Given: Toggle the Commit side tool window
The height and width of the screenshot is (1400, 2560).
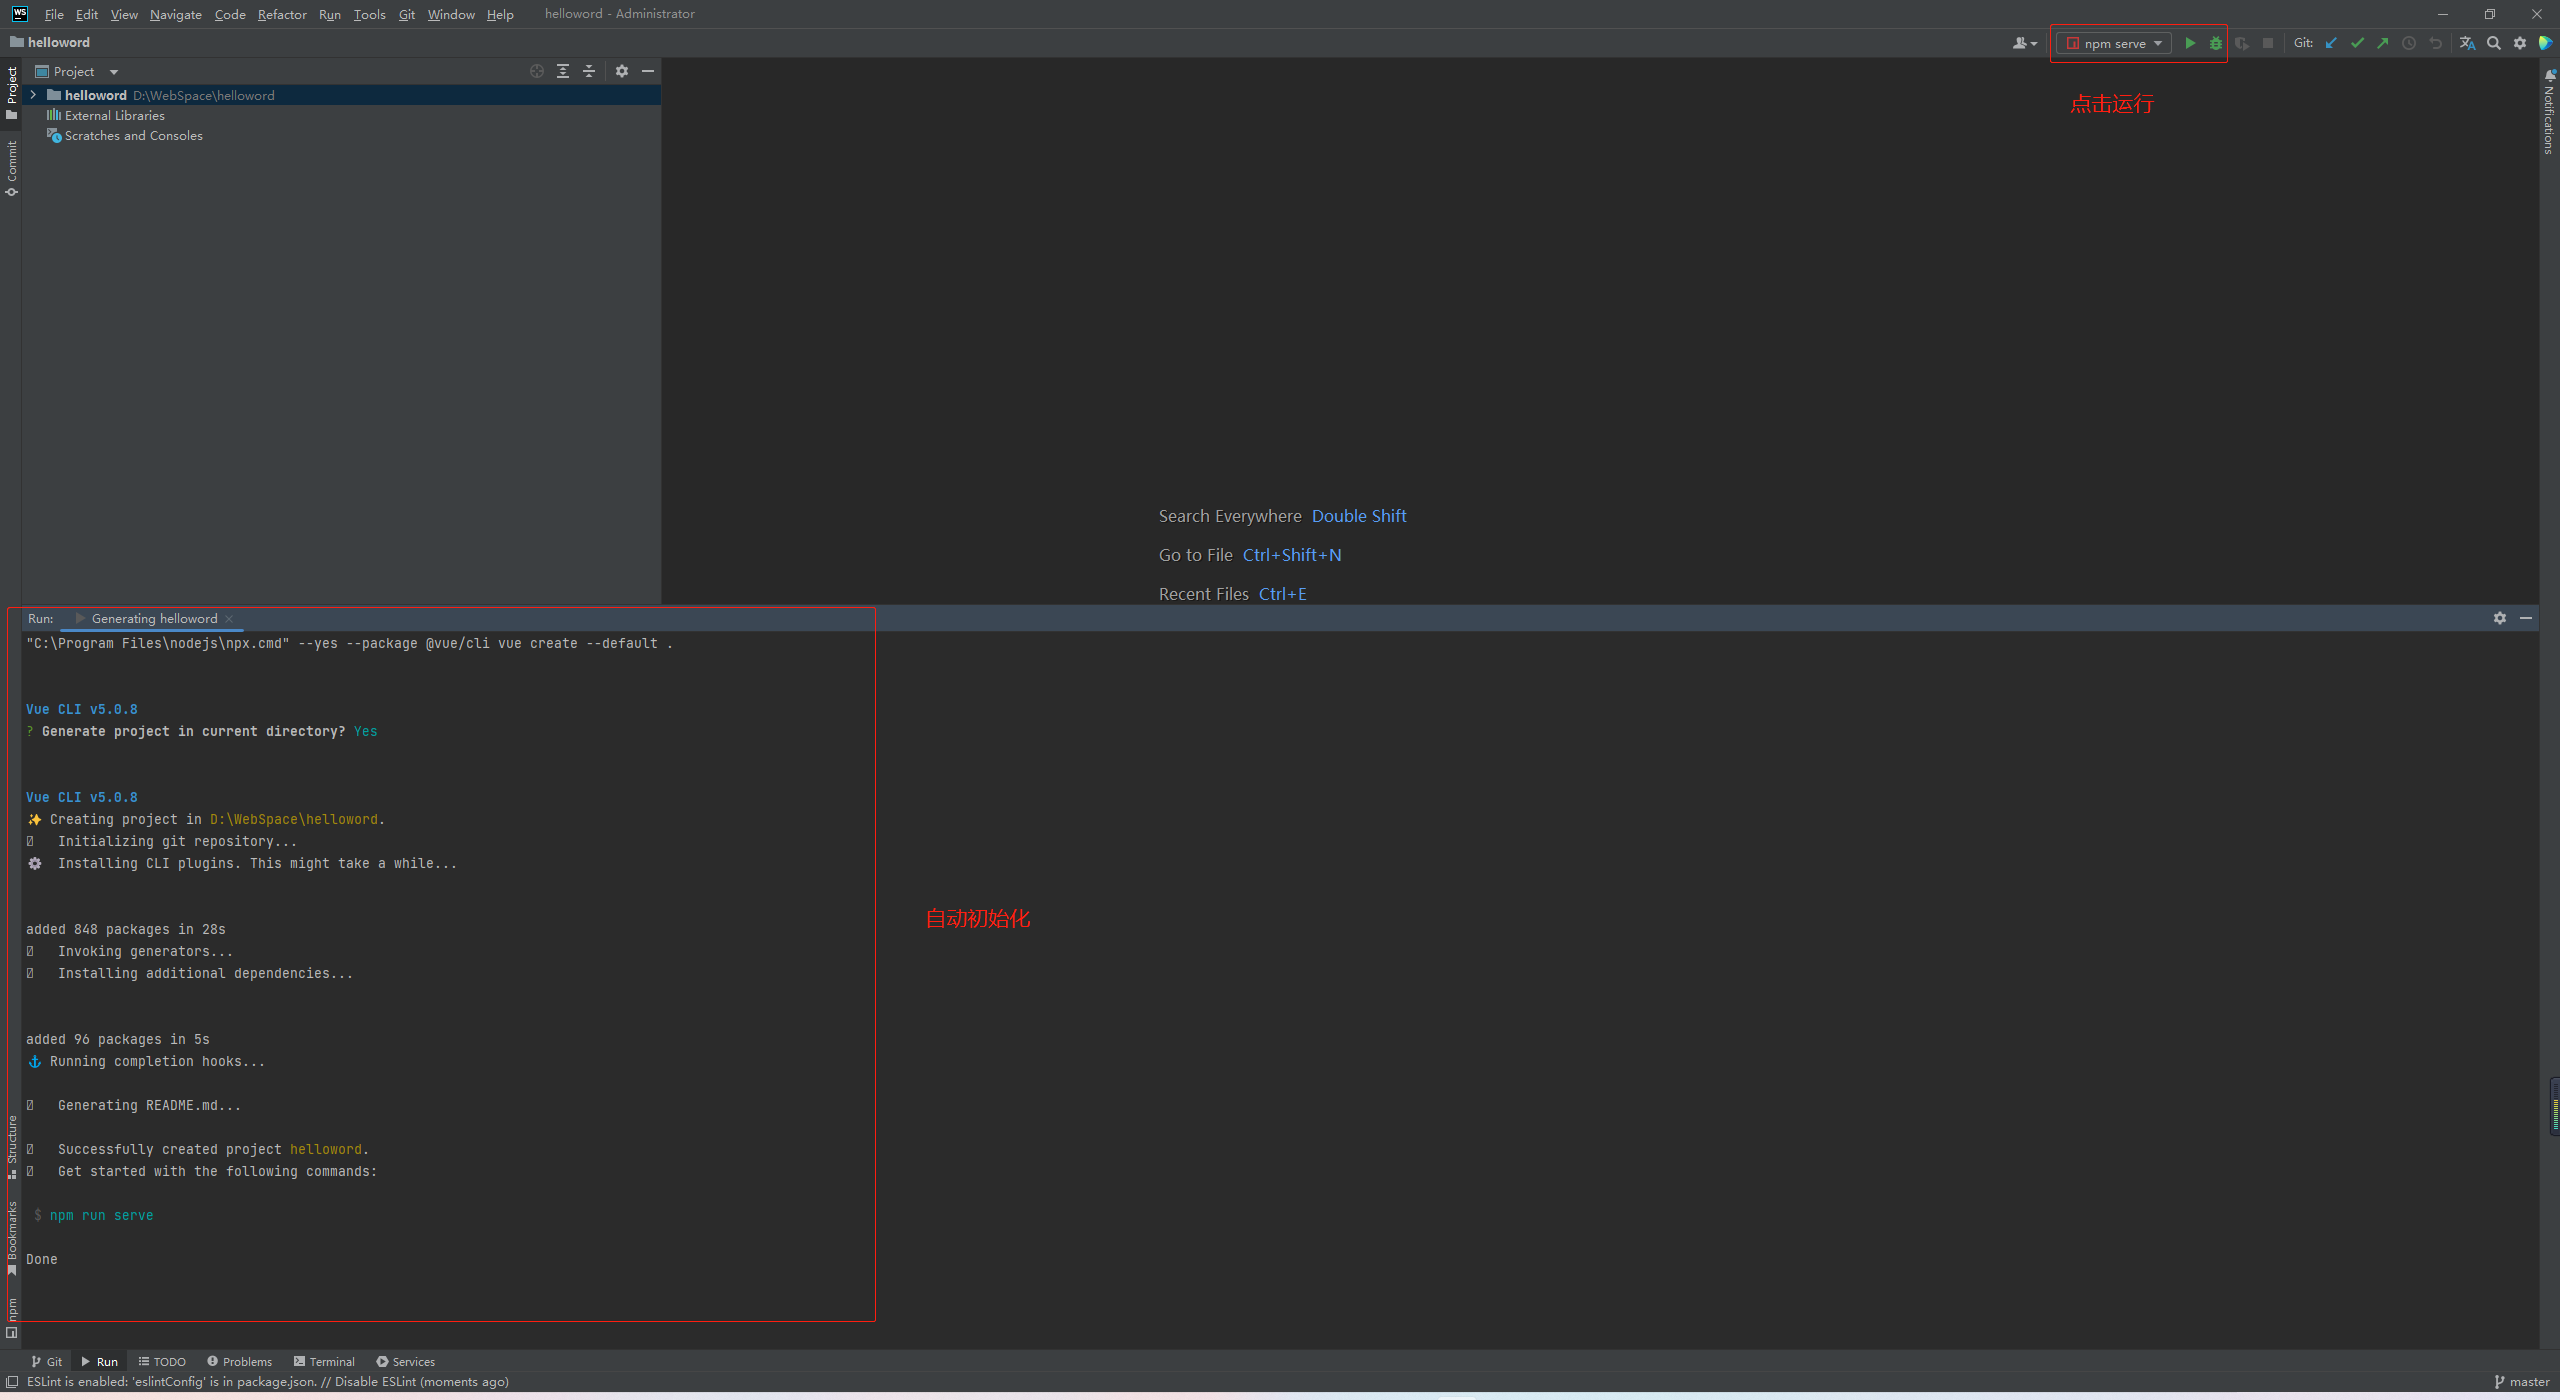Looking at the screenshot, I should pos(11,168).
